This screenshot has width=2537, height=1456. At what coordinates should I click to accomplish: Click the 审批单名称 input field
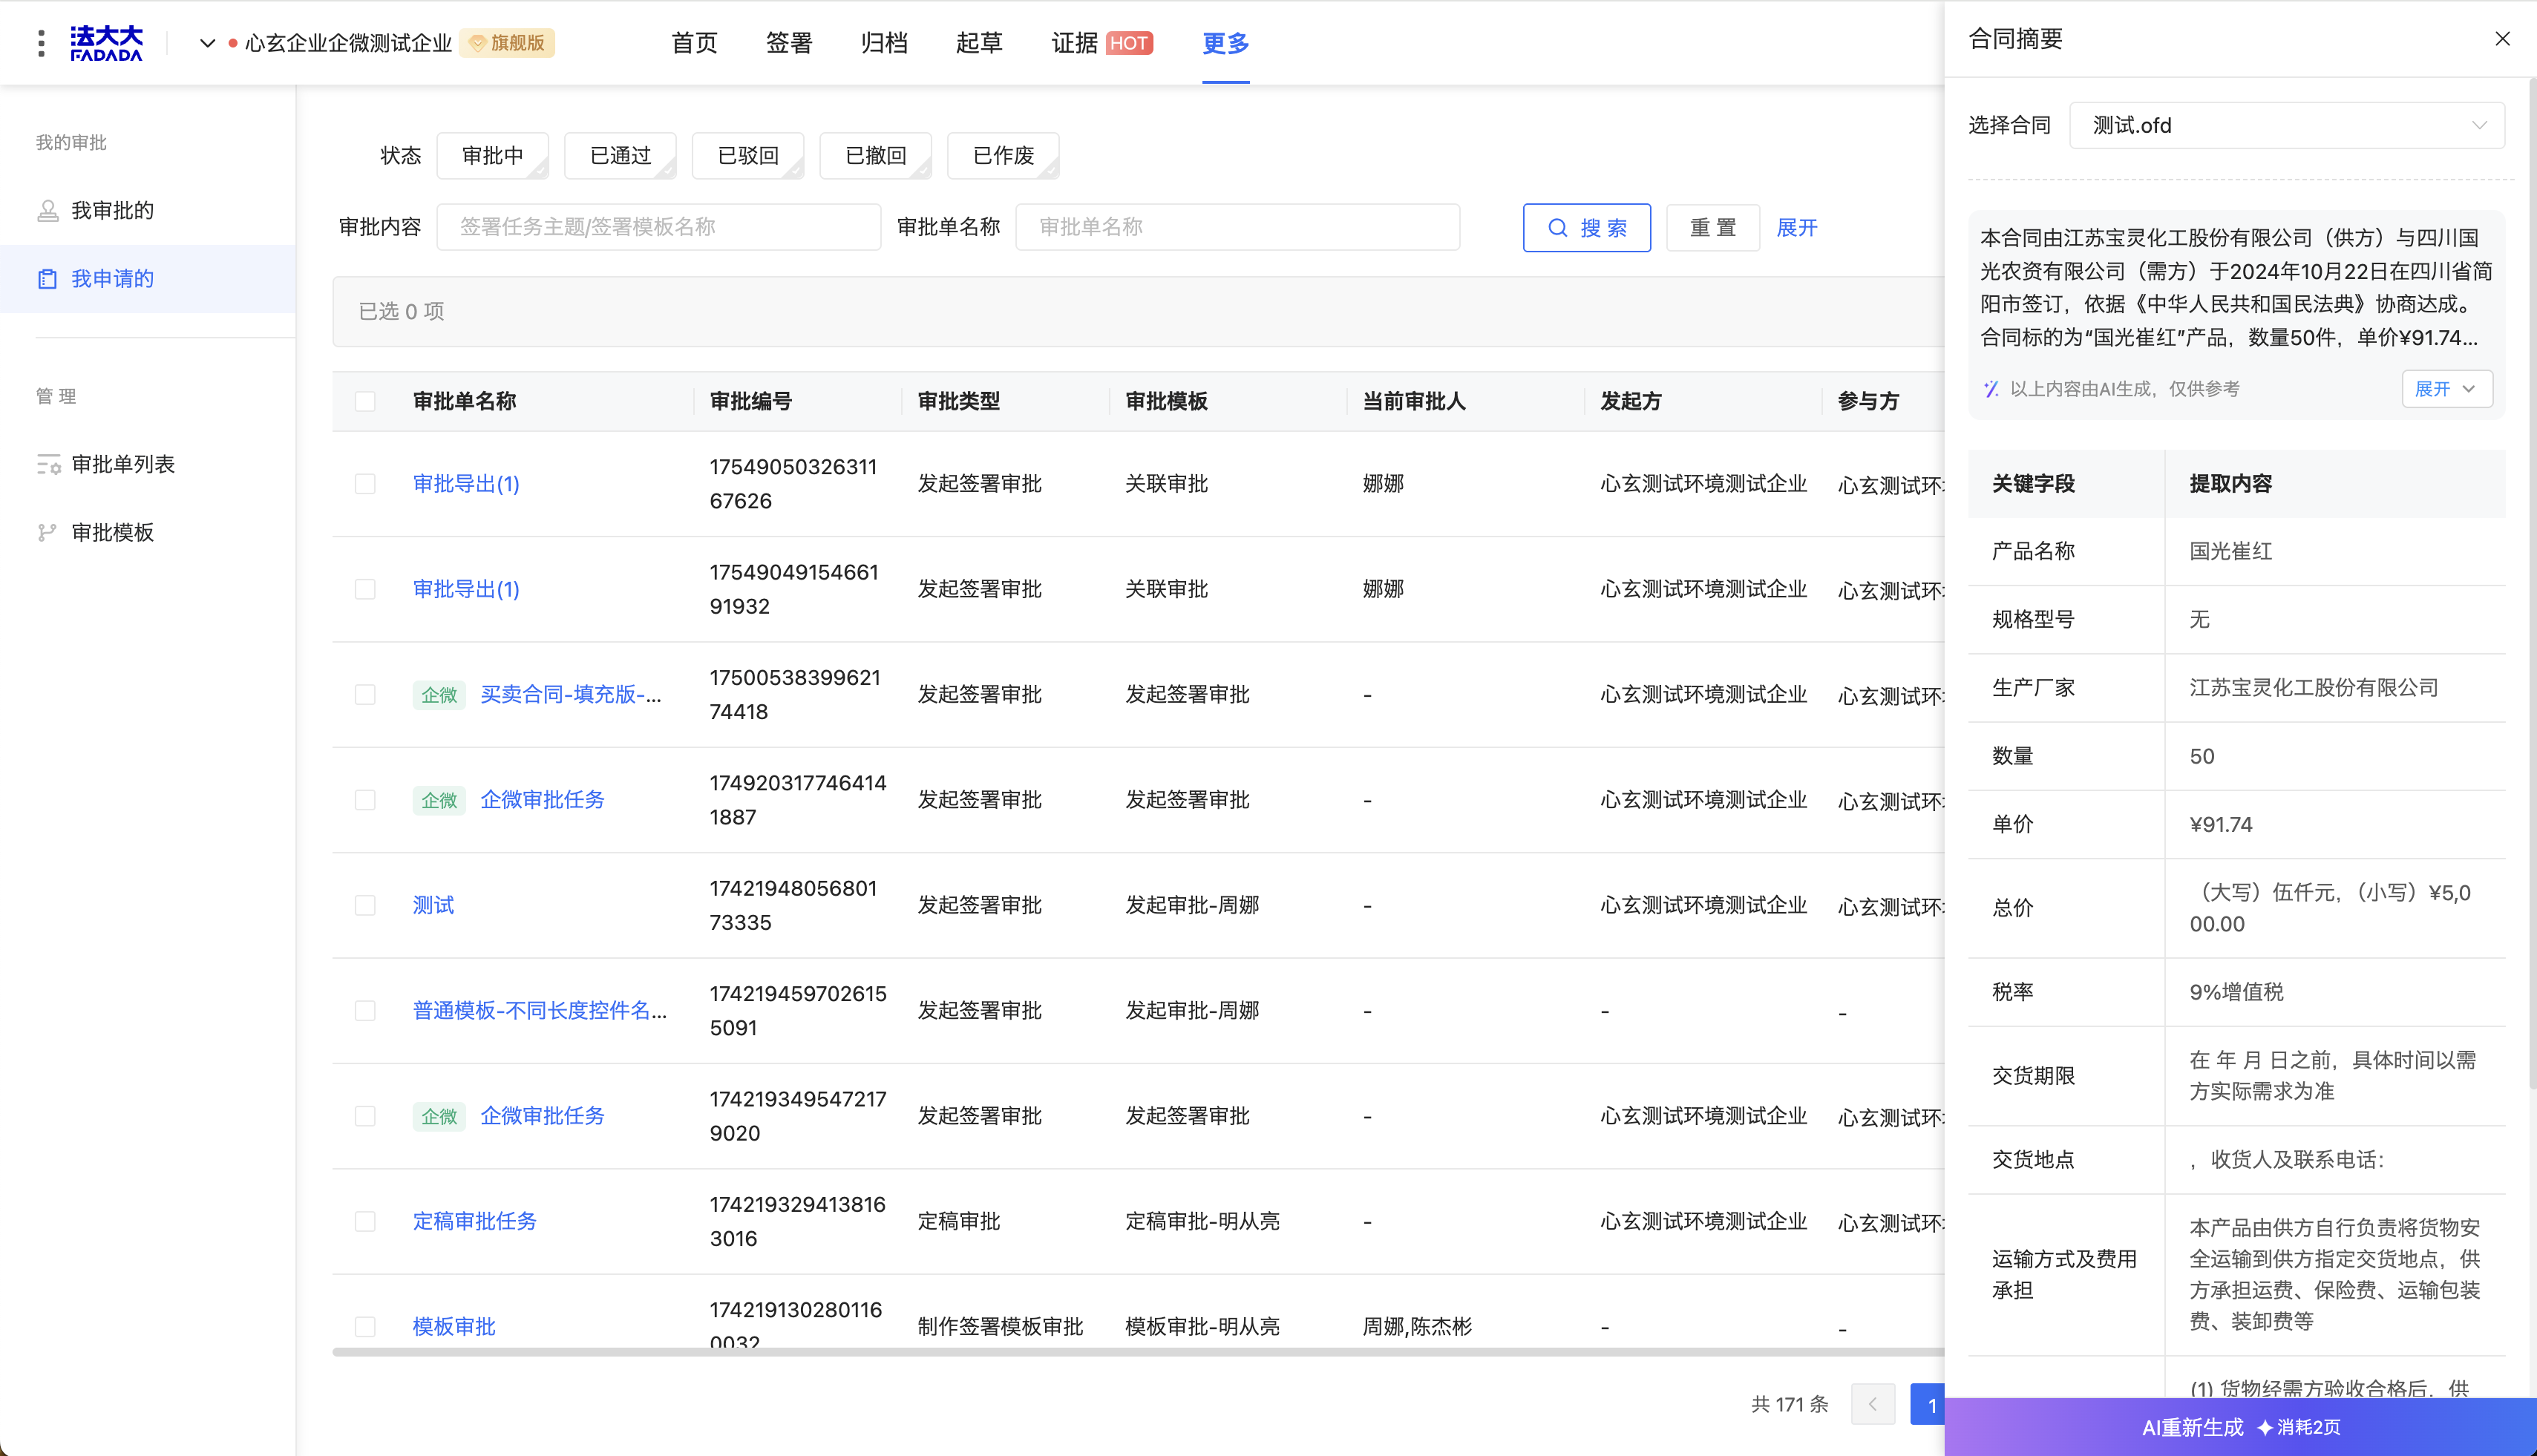pyautogui.click(x=1237, y=227)
